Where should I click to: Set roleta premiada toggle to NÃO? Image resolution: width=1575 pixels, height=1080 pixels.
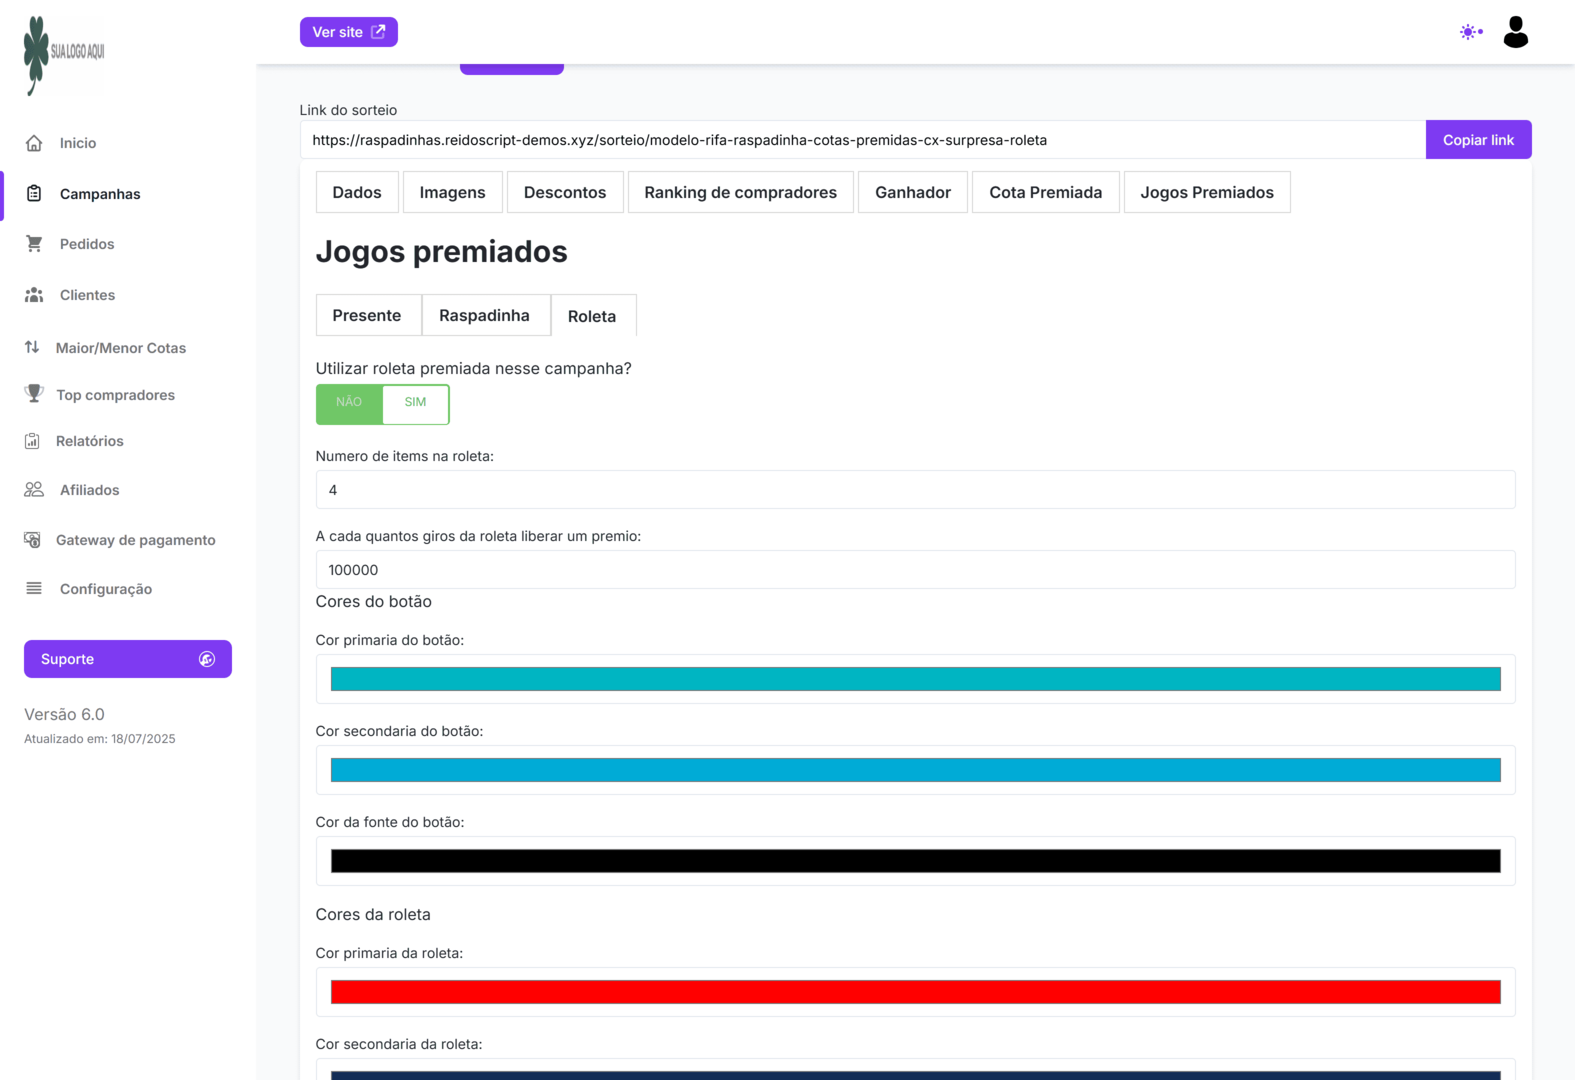click(349, 403)
